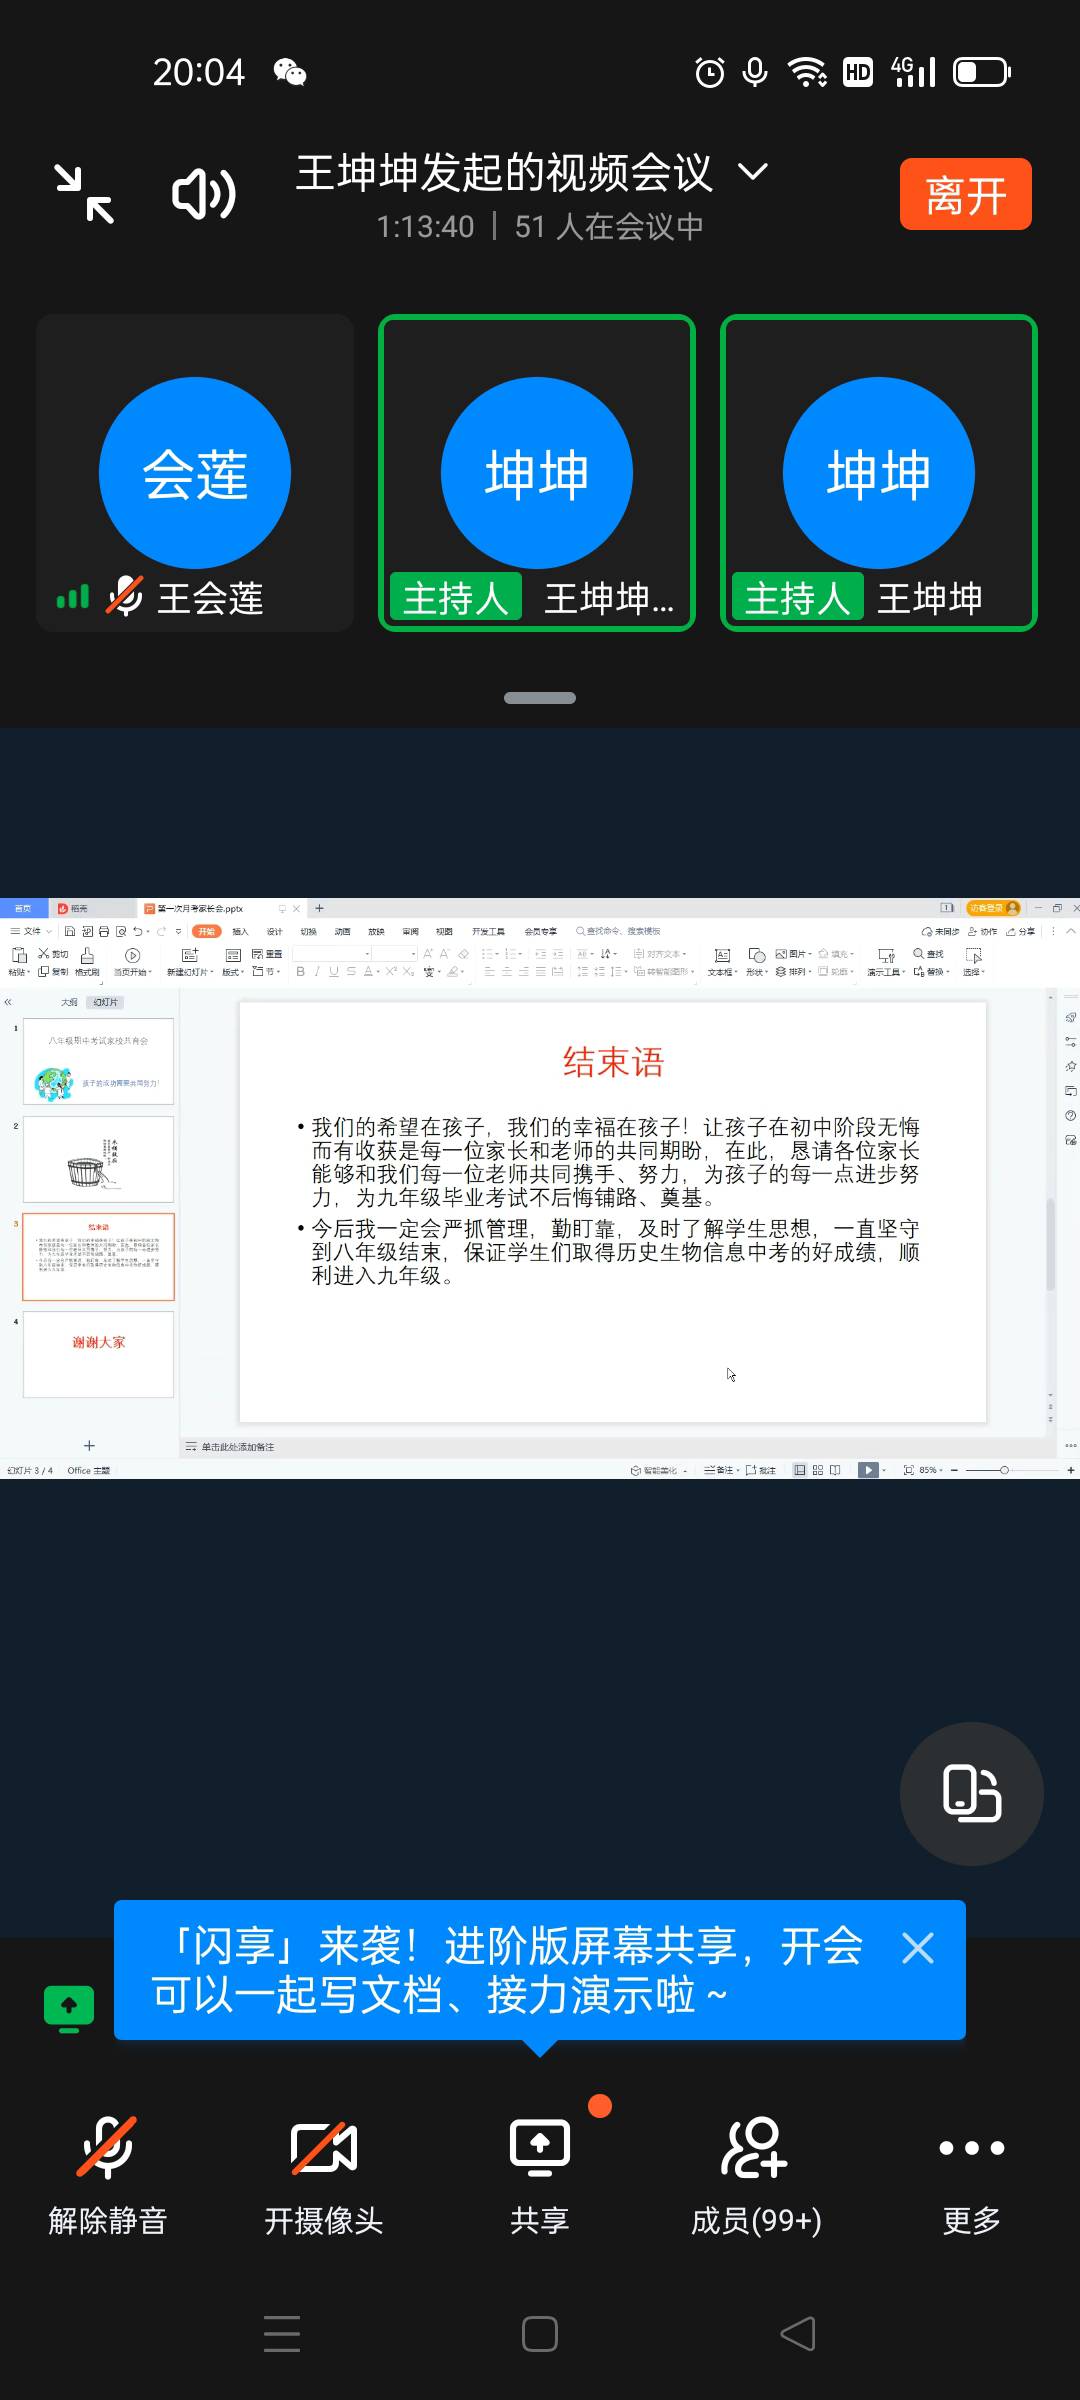Select slide 1 thumbnail 八年级期中考试家校共育会
Image resolution: width=1080 pixels, height=2400 pixels.
pos(98,1061)
